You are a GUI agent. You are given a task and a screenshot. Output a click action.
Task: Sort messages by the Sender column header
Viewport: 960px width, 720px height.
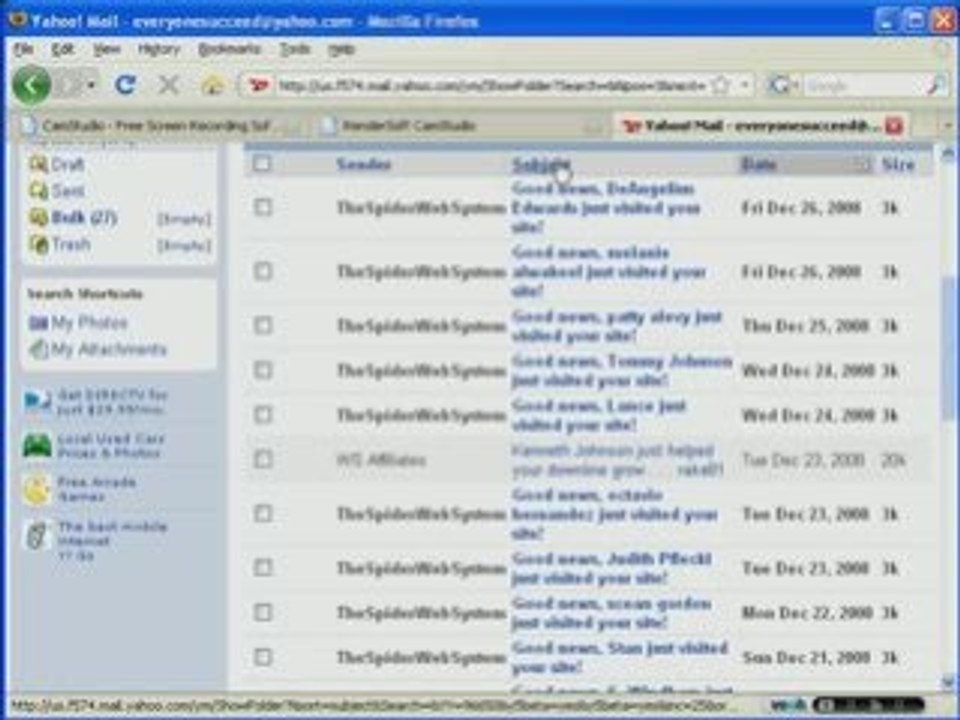pos(364,164)
